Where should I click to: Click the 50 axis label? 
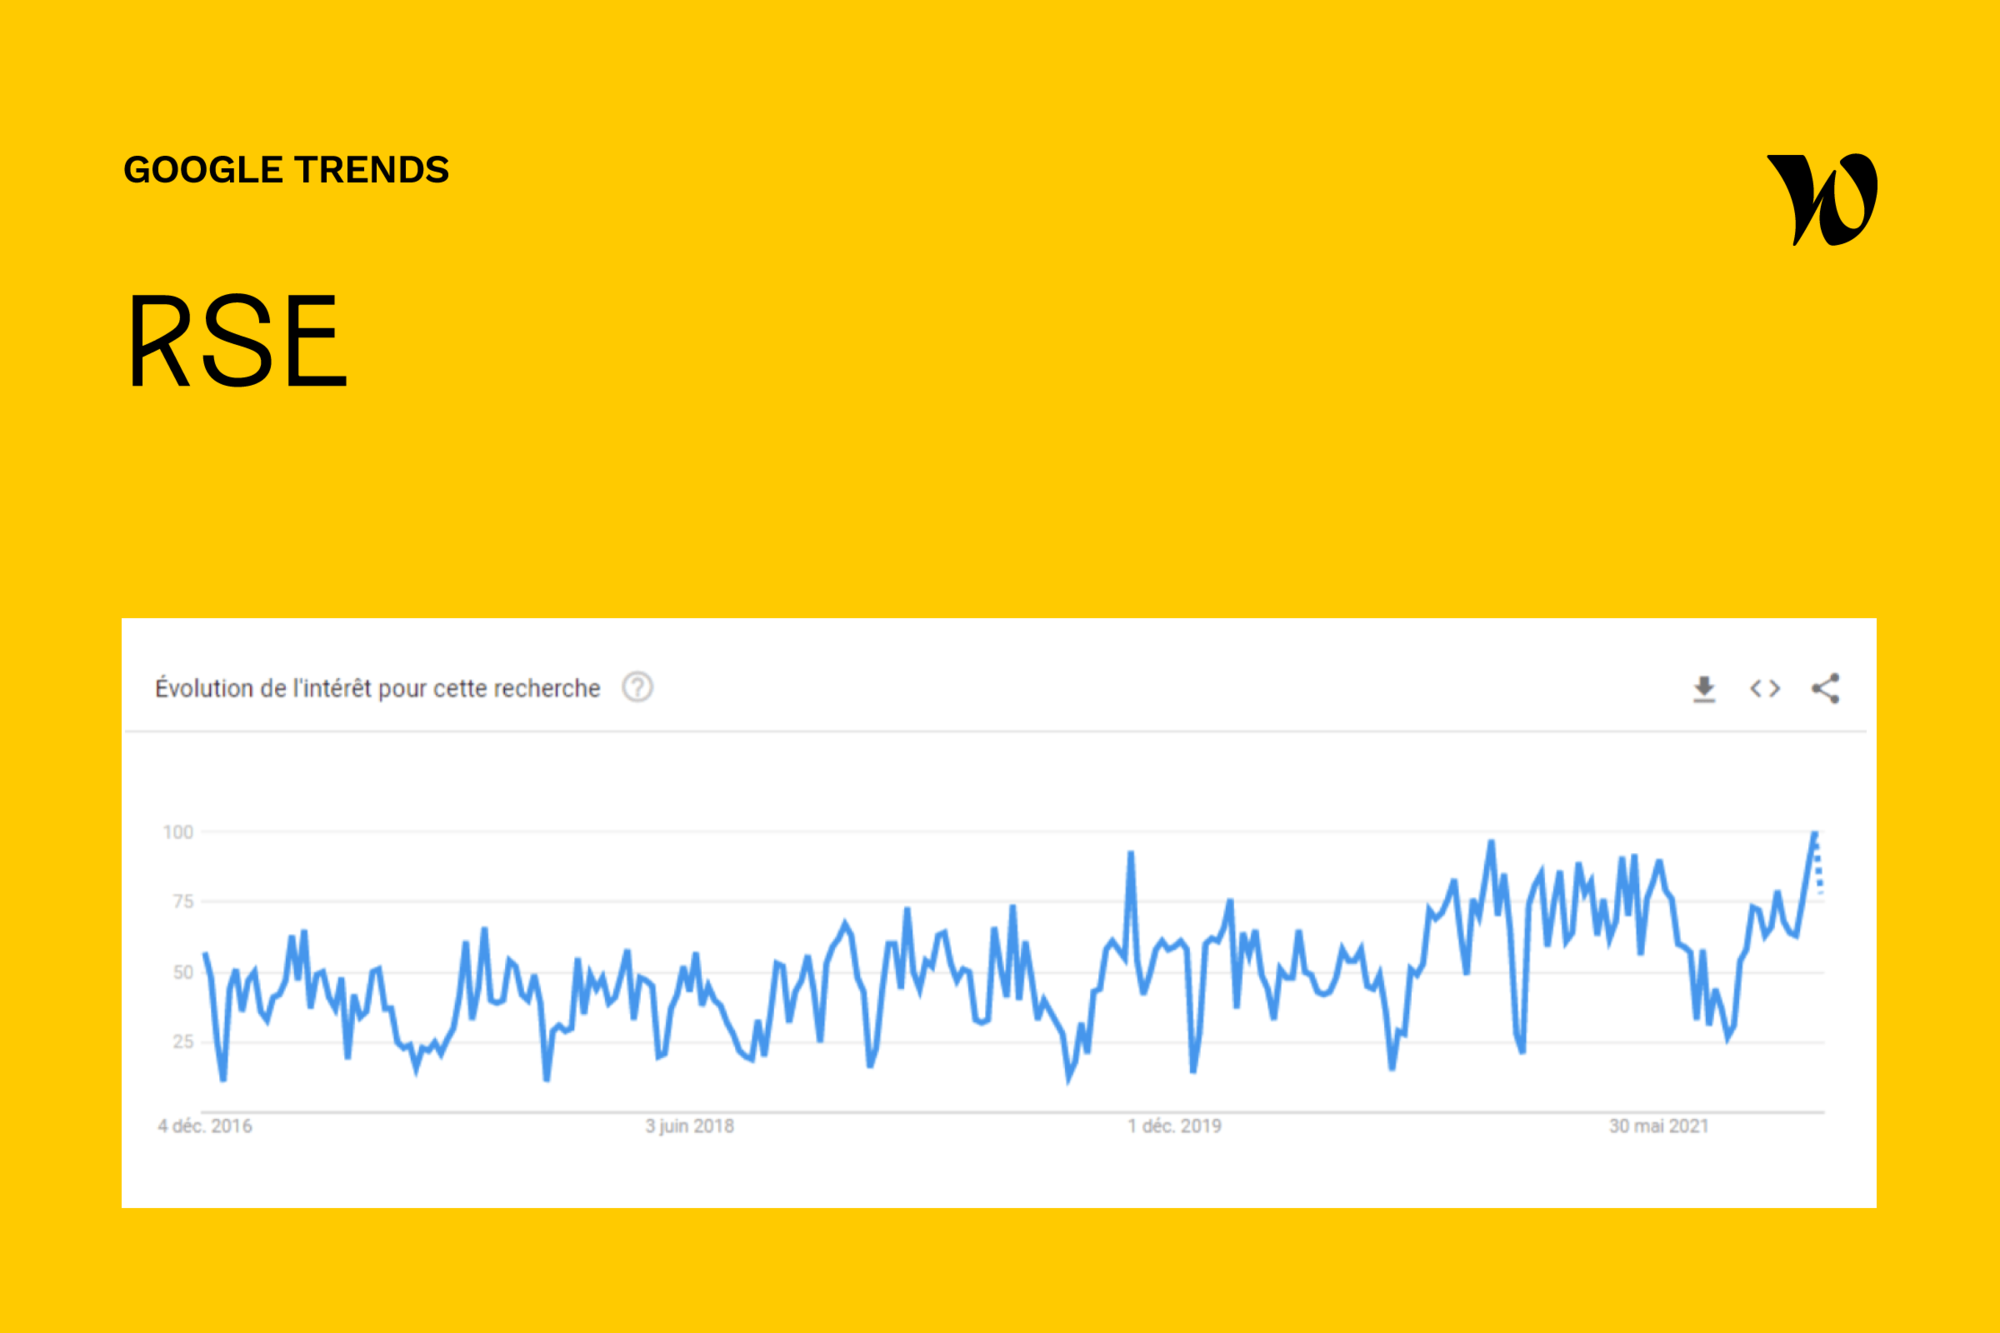(183, 972)
